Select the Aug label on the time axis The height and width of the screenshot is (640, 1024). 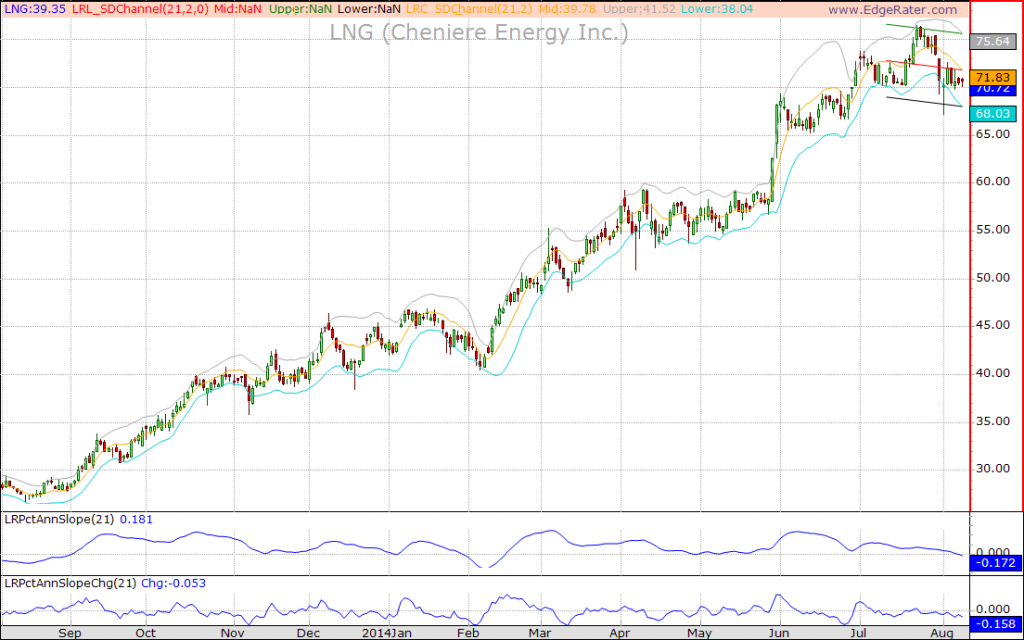tap(941, 633)
